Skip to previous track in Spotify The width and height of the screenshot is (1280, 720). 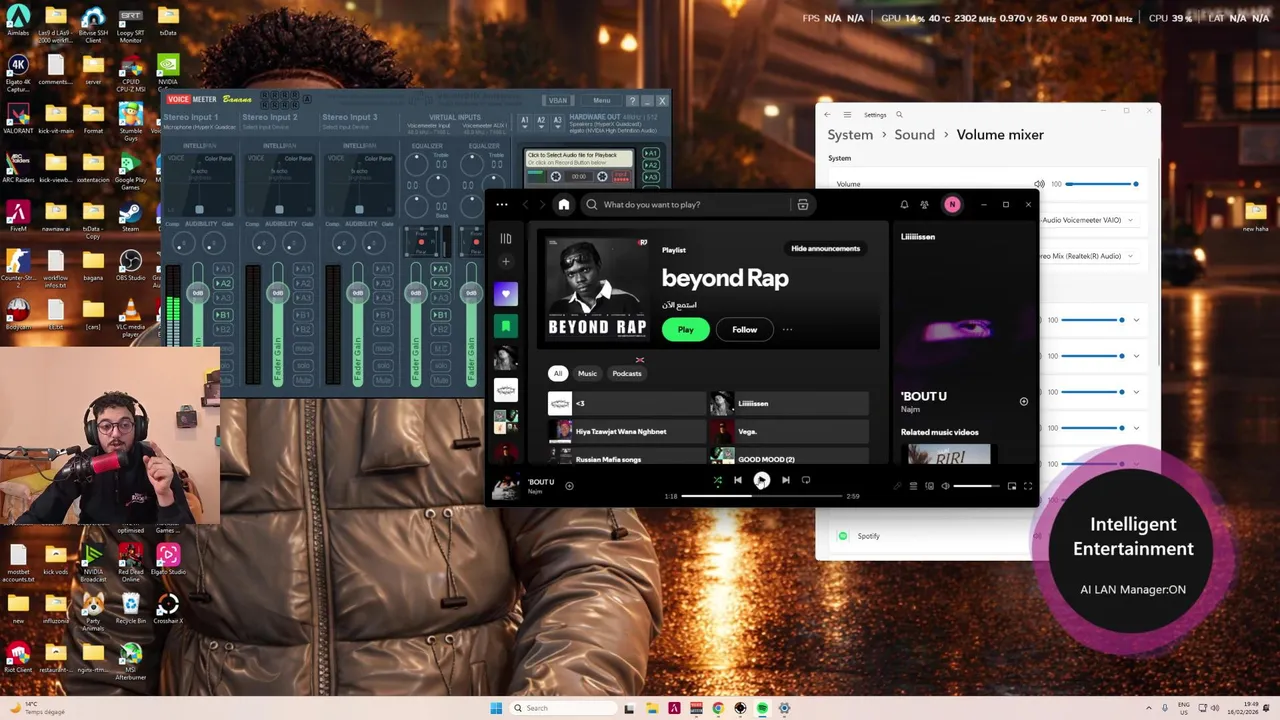(x=738, y=481)
